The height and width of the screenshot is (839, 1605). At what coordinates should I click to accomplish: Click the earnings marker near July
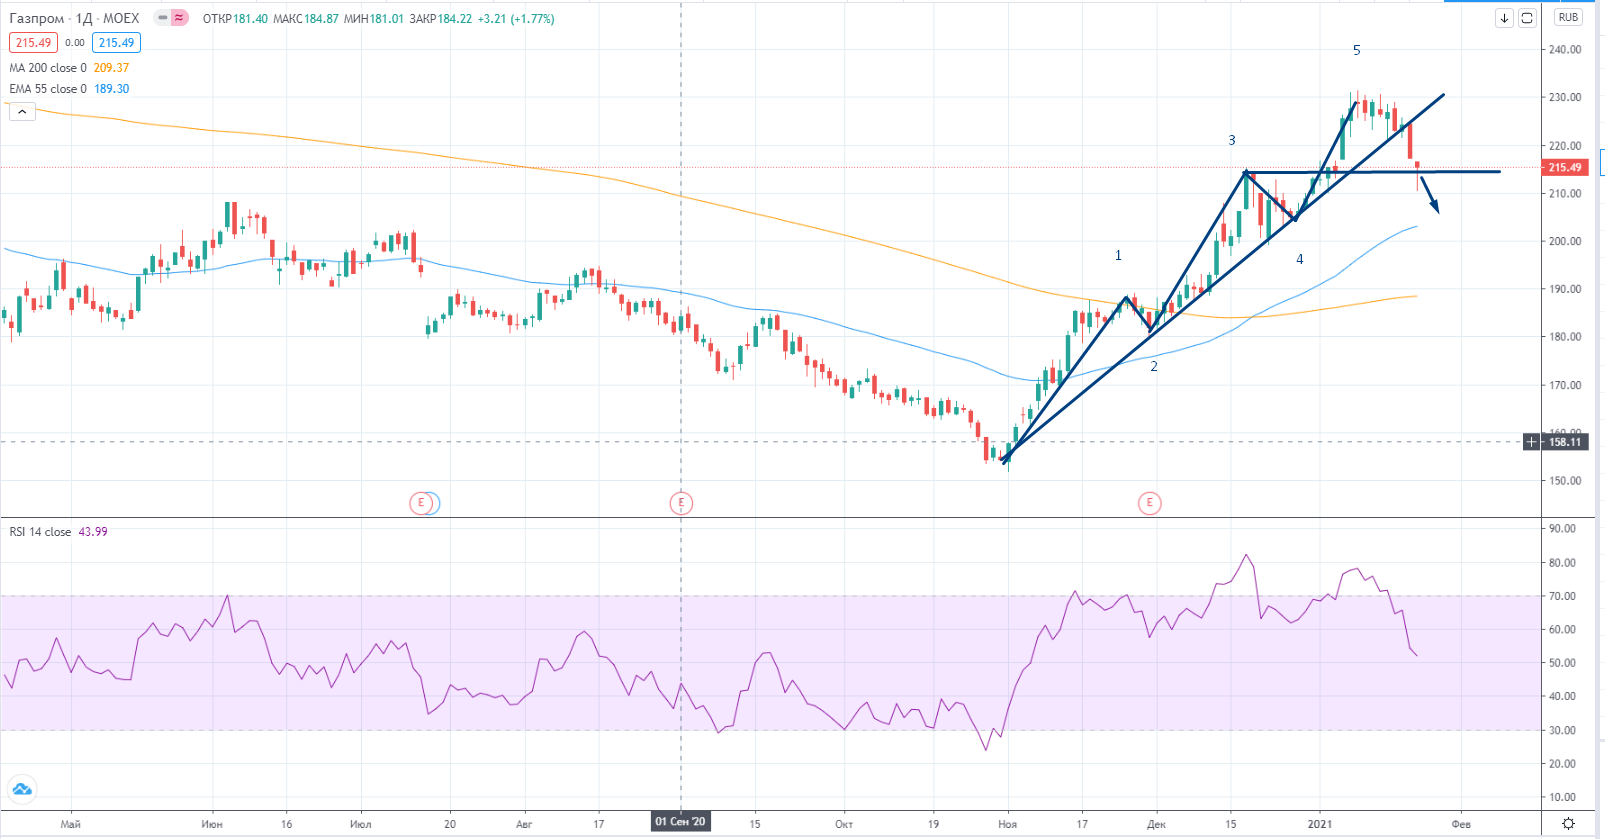pos(422,503)
